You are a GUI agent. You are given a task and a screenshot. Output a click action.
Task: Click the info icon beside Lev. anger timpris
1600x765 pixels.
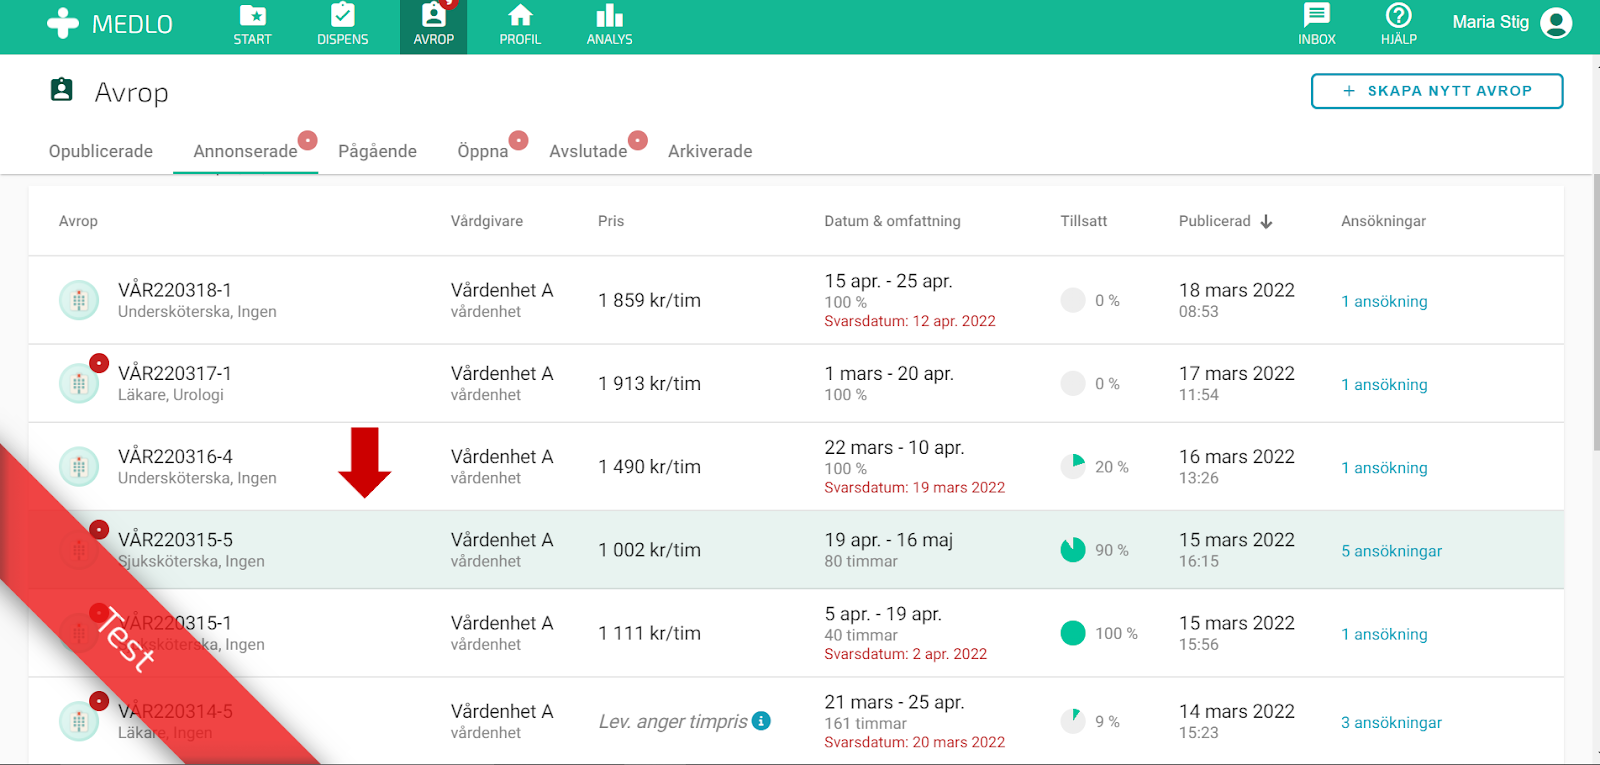[761, 720]
